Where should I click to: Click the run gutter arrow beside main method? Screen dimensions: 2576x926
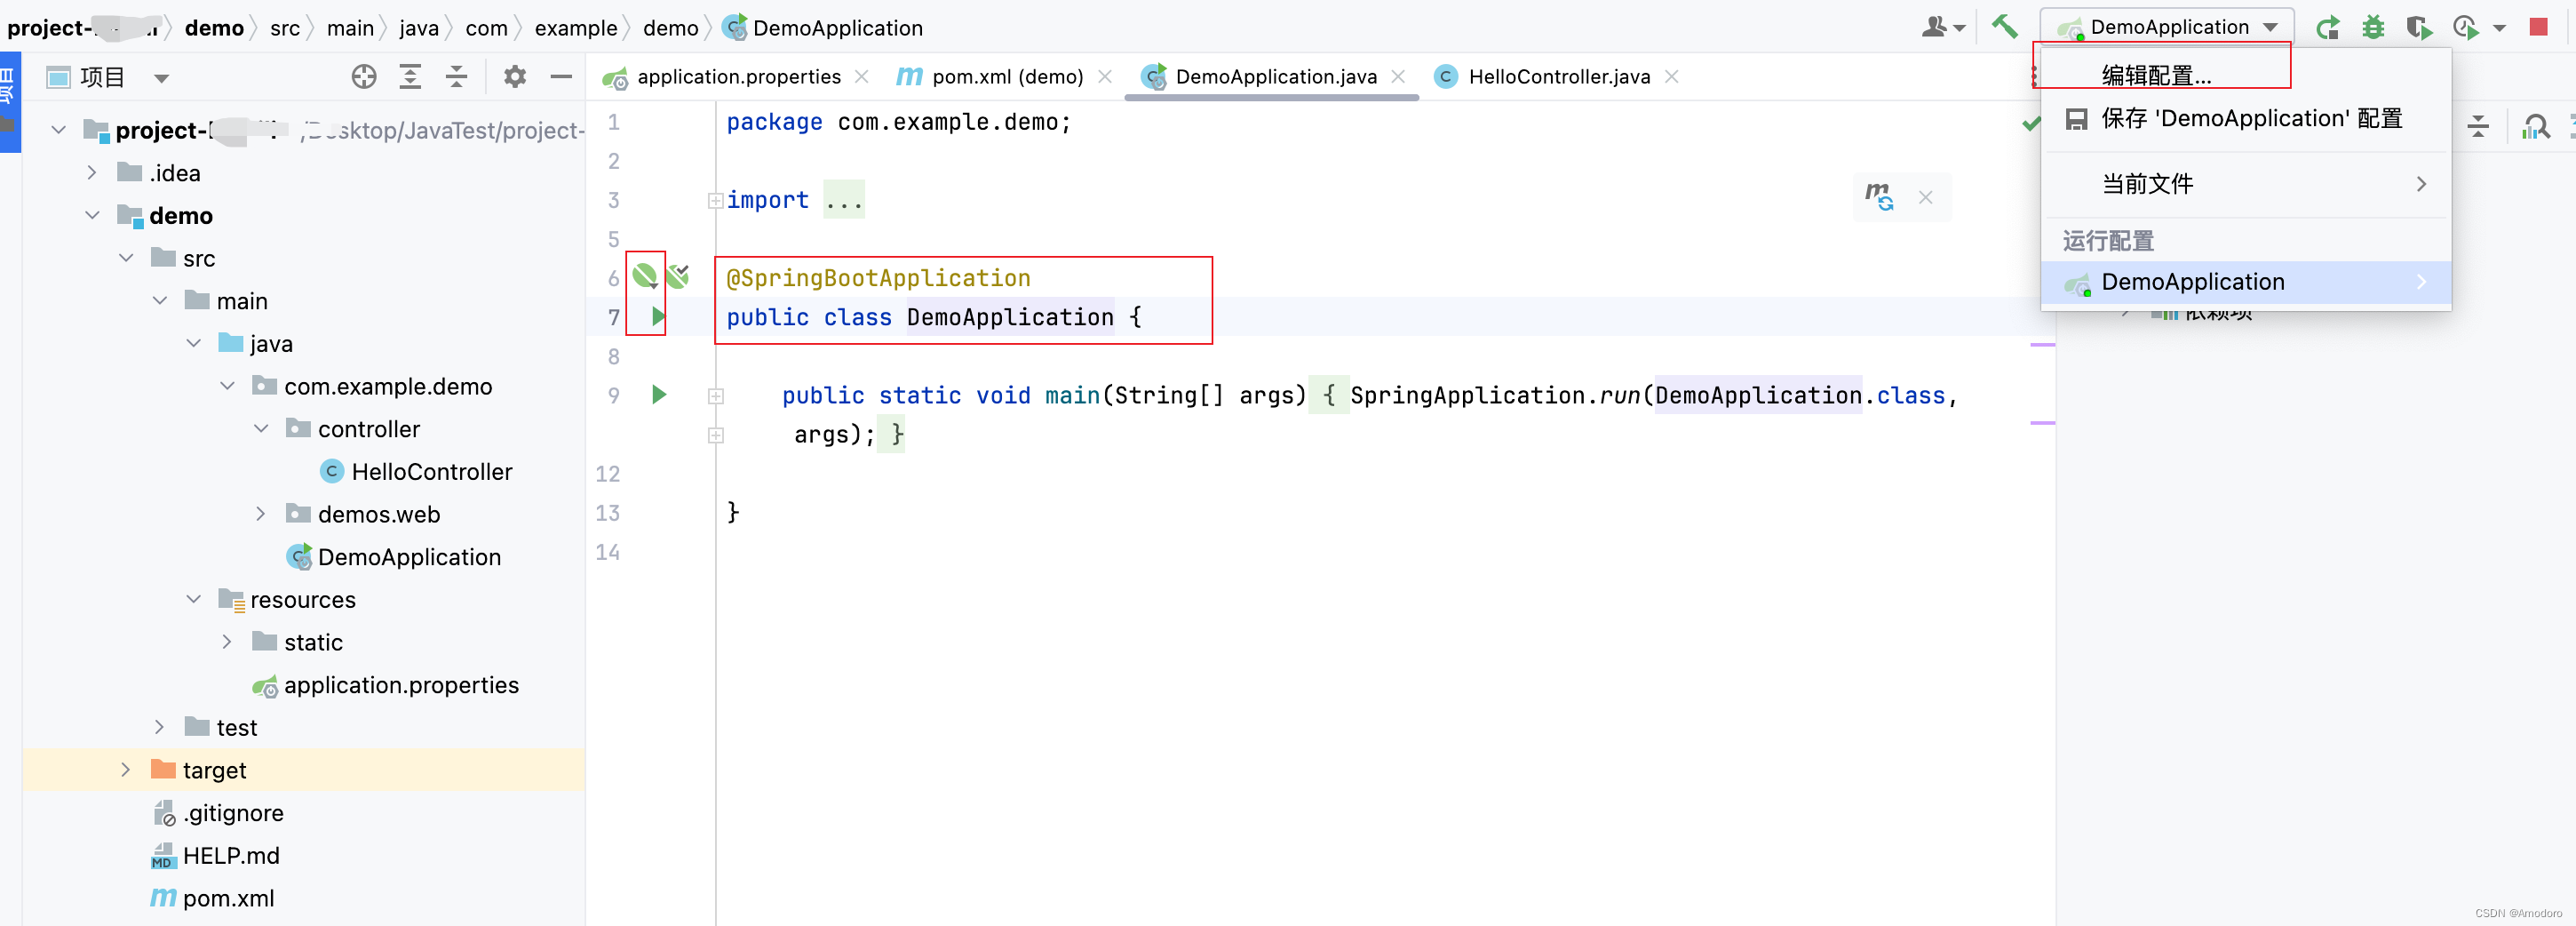tap(659, 395)
